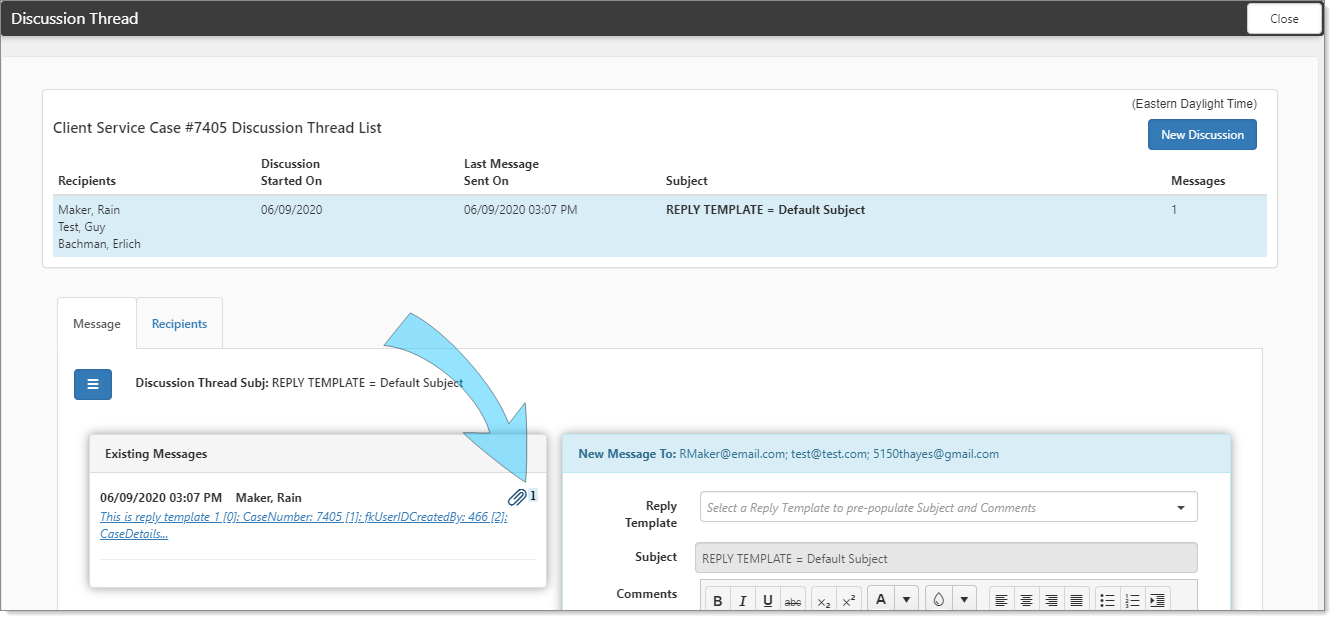Switch to the Recipients tab
This screenshot has width=1335, height=621.
(x=179, y=324)
